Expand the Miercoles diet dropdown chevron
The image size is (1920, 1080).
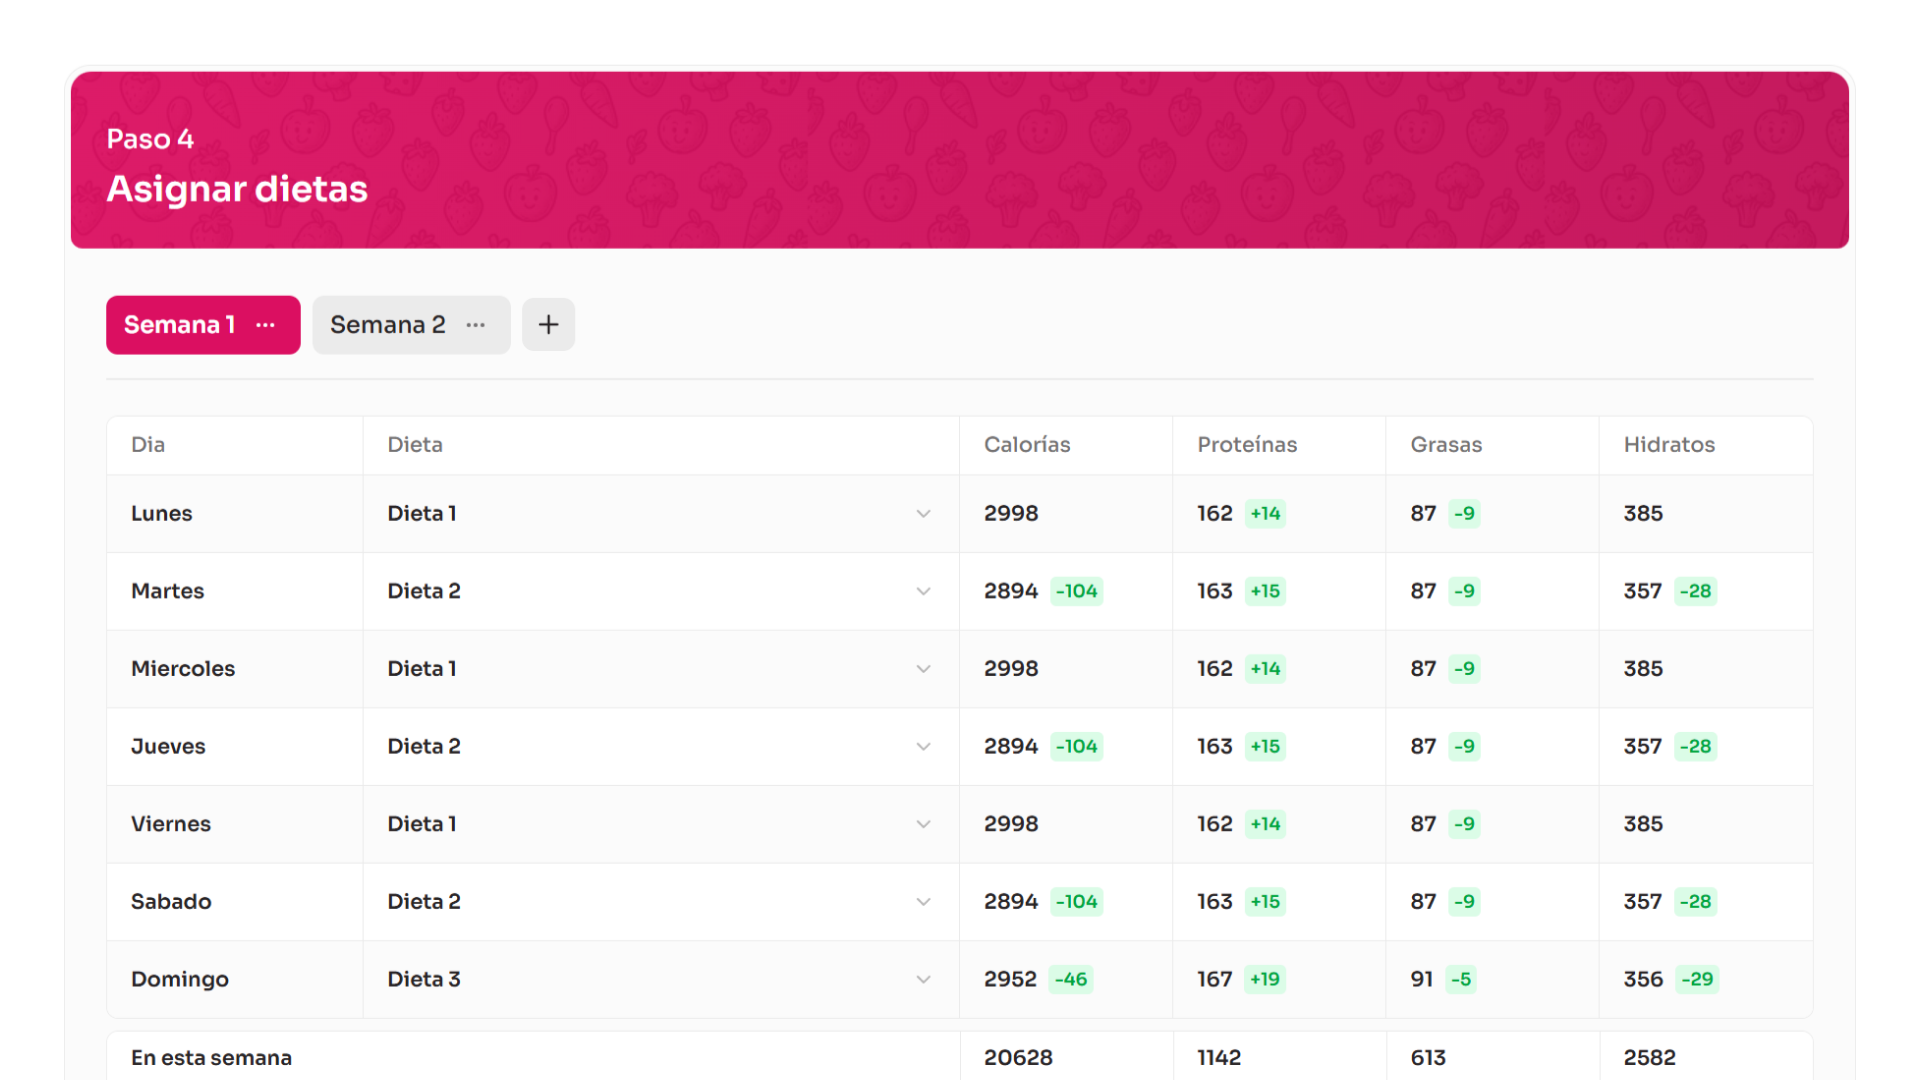(923, 669)
